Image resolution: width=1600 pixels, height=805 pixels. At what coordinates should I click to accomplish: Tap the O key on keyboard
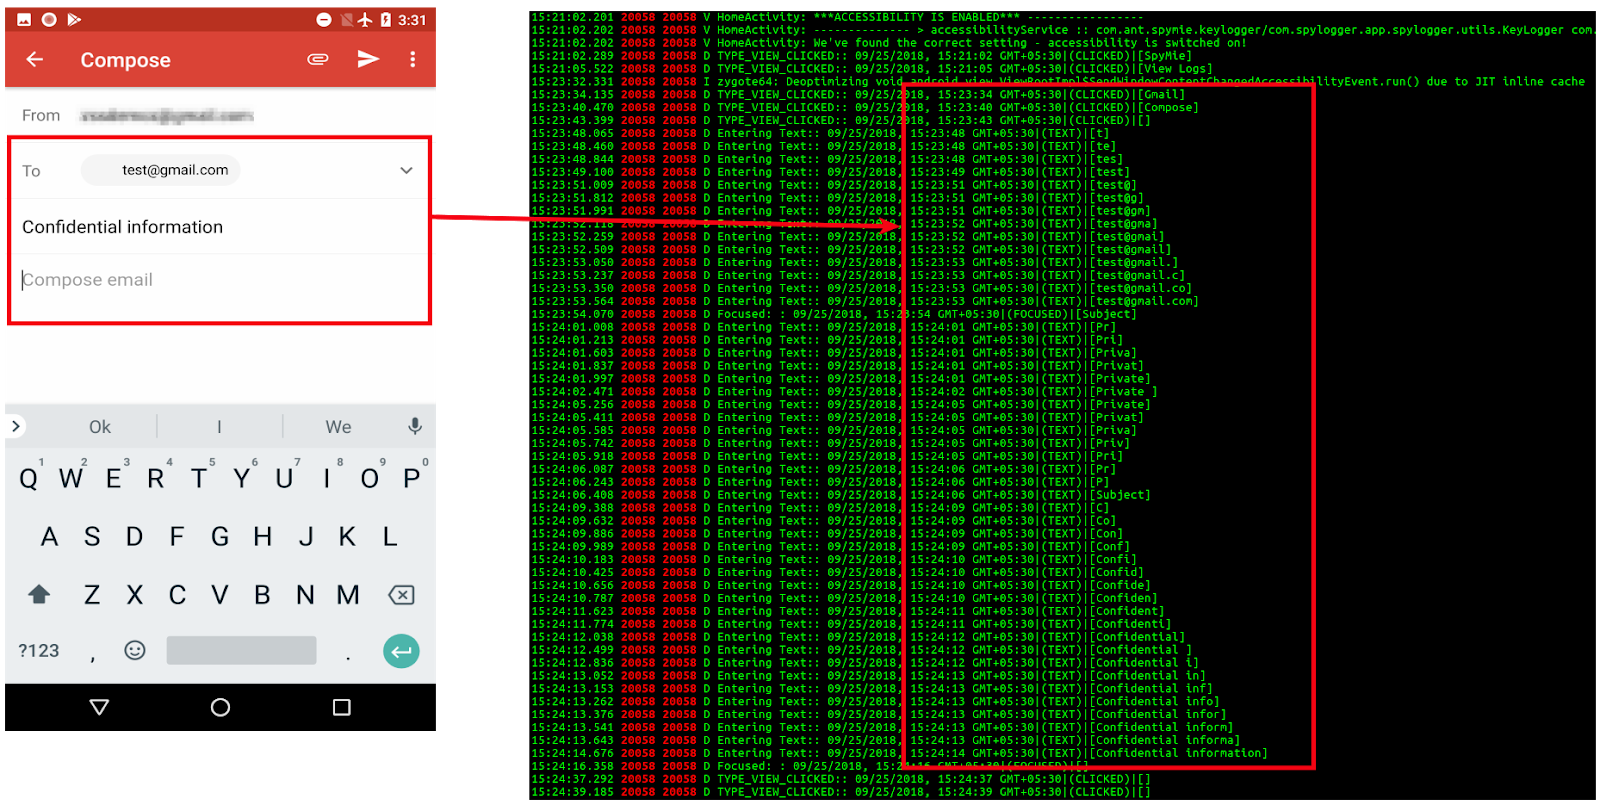(370, 479)
